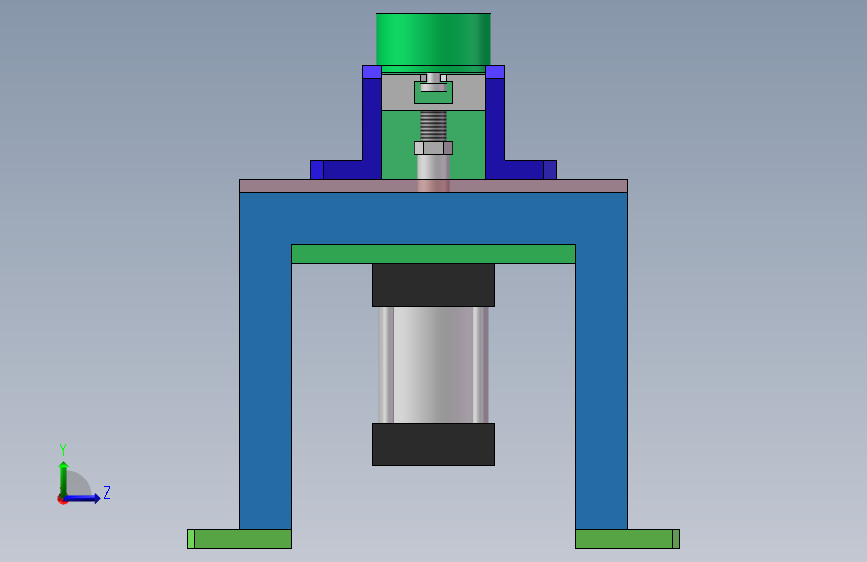Pick the left green foot plate
Image resolution: width=867 pixels, height=562 pixels.
coord(239,539)
